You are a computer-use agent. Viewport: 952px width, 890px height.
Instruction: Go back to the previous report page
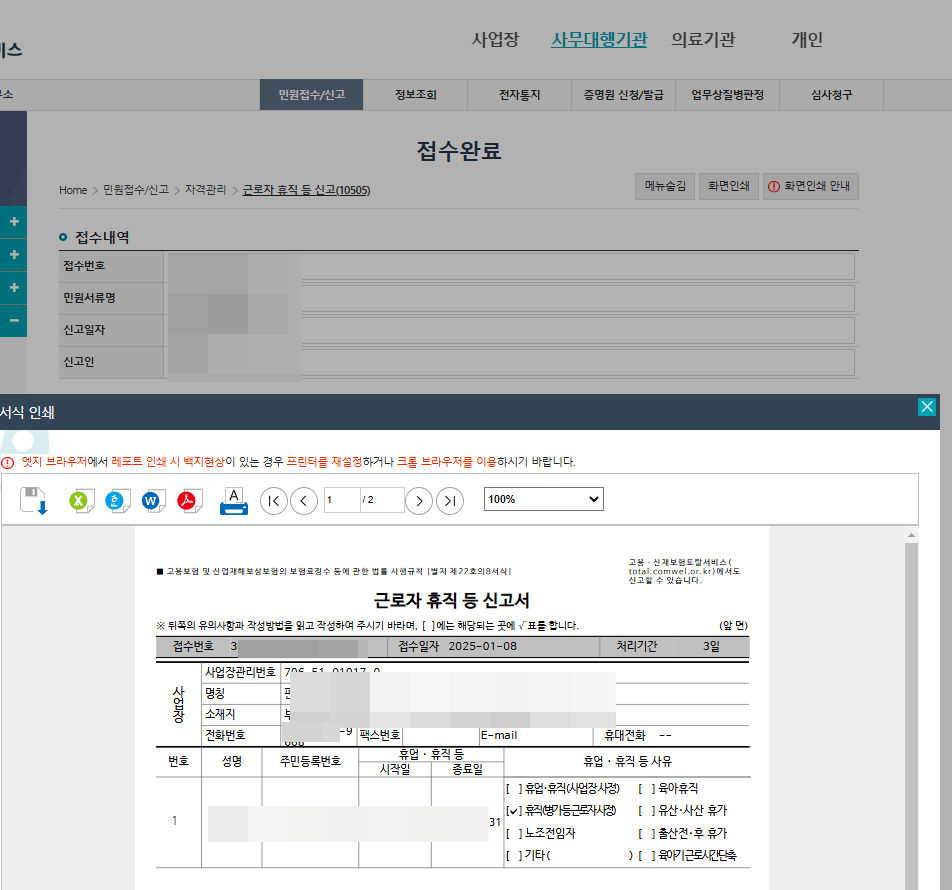tap(303, 500)
